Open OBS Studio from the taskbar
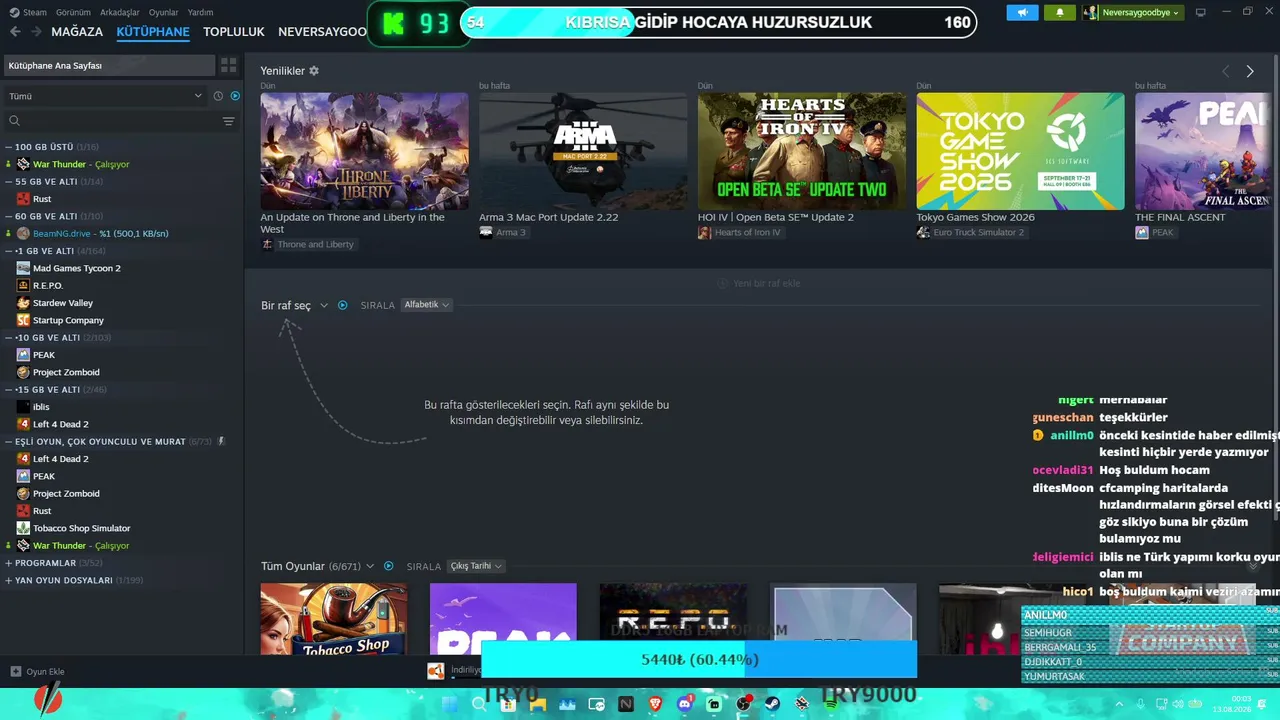 [744, 704]
